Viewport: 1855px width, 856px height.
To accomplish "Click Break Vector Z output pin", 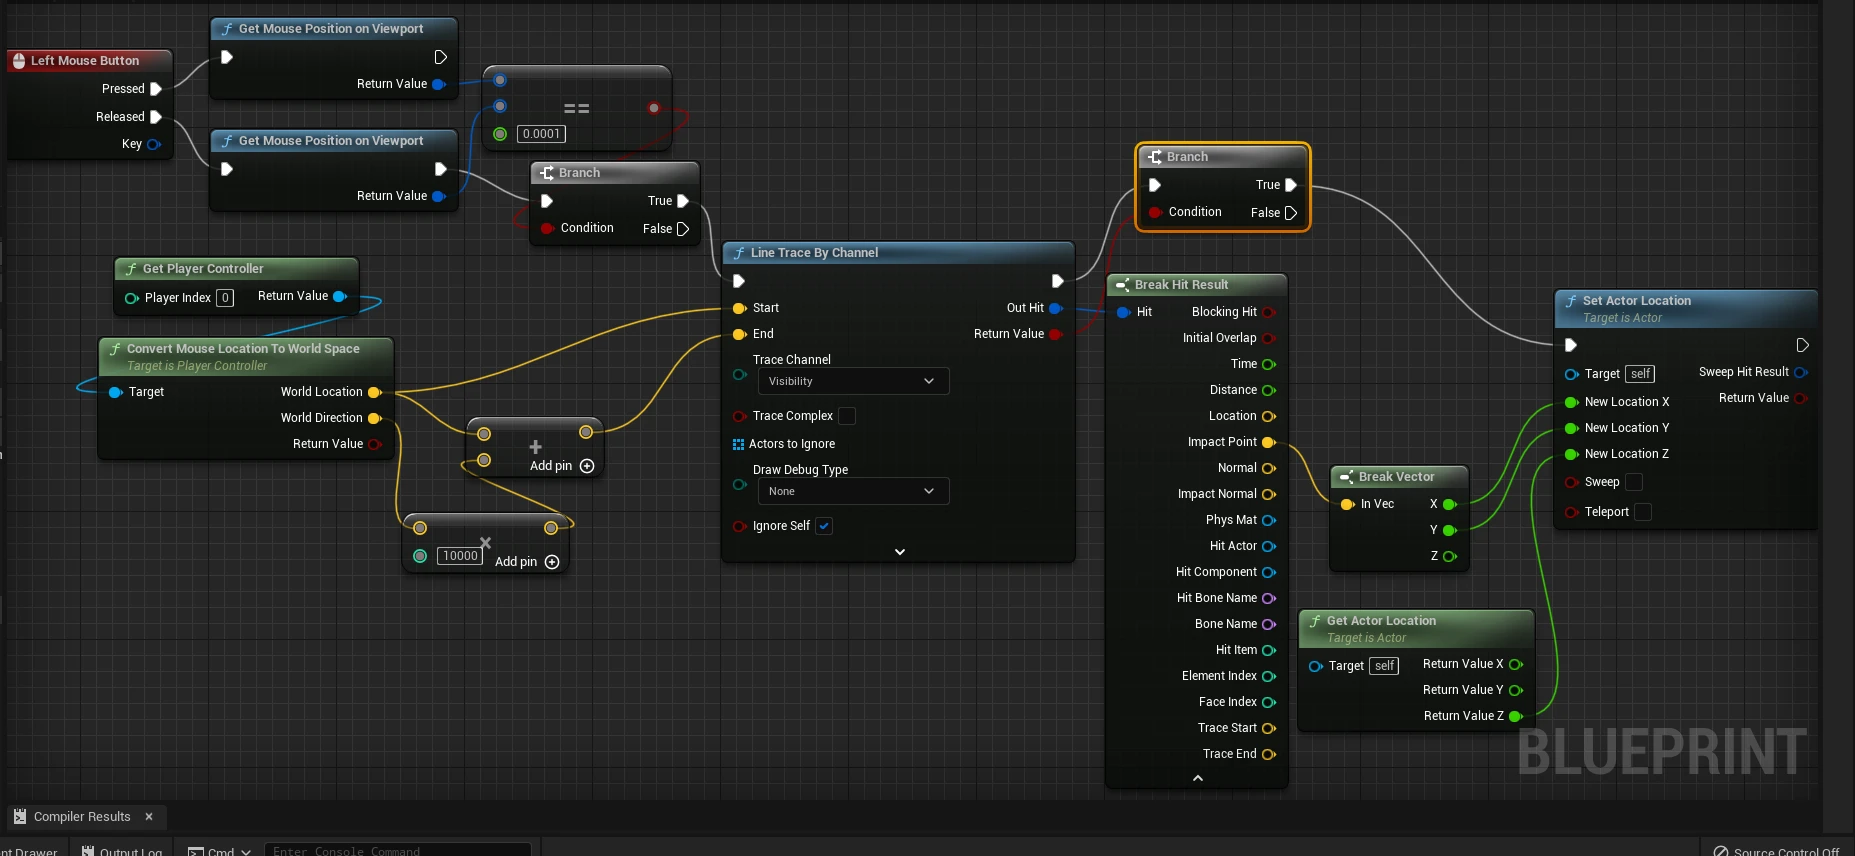I will point(1450,556).
